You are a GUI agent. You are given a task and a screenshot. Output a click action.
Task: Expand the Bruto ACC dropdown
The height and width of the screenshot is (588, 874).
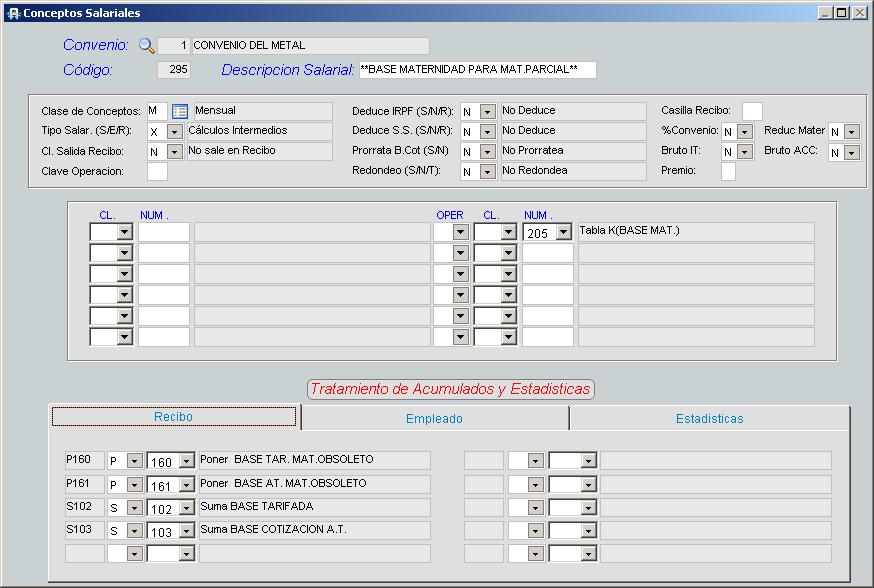click(852, 153)
